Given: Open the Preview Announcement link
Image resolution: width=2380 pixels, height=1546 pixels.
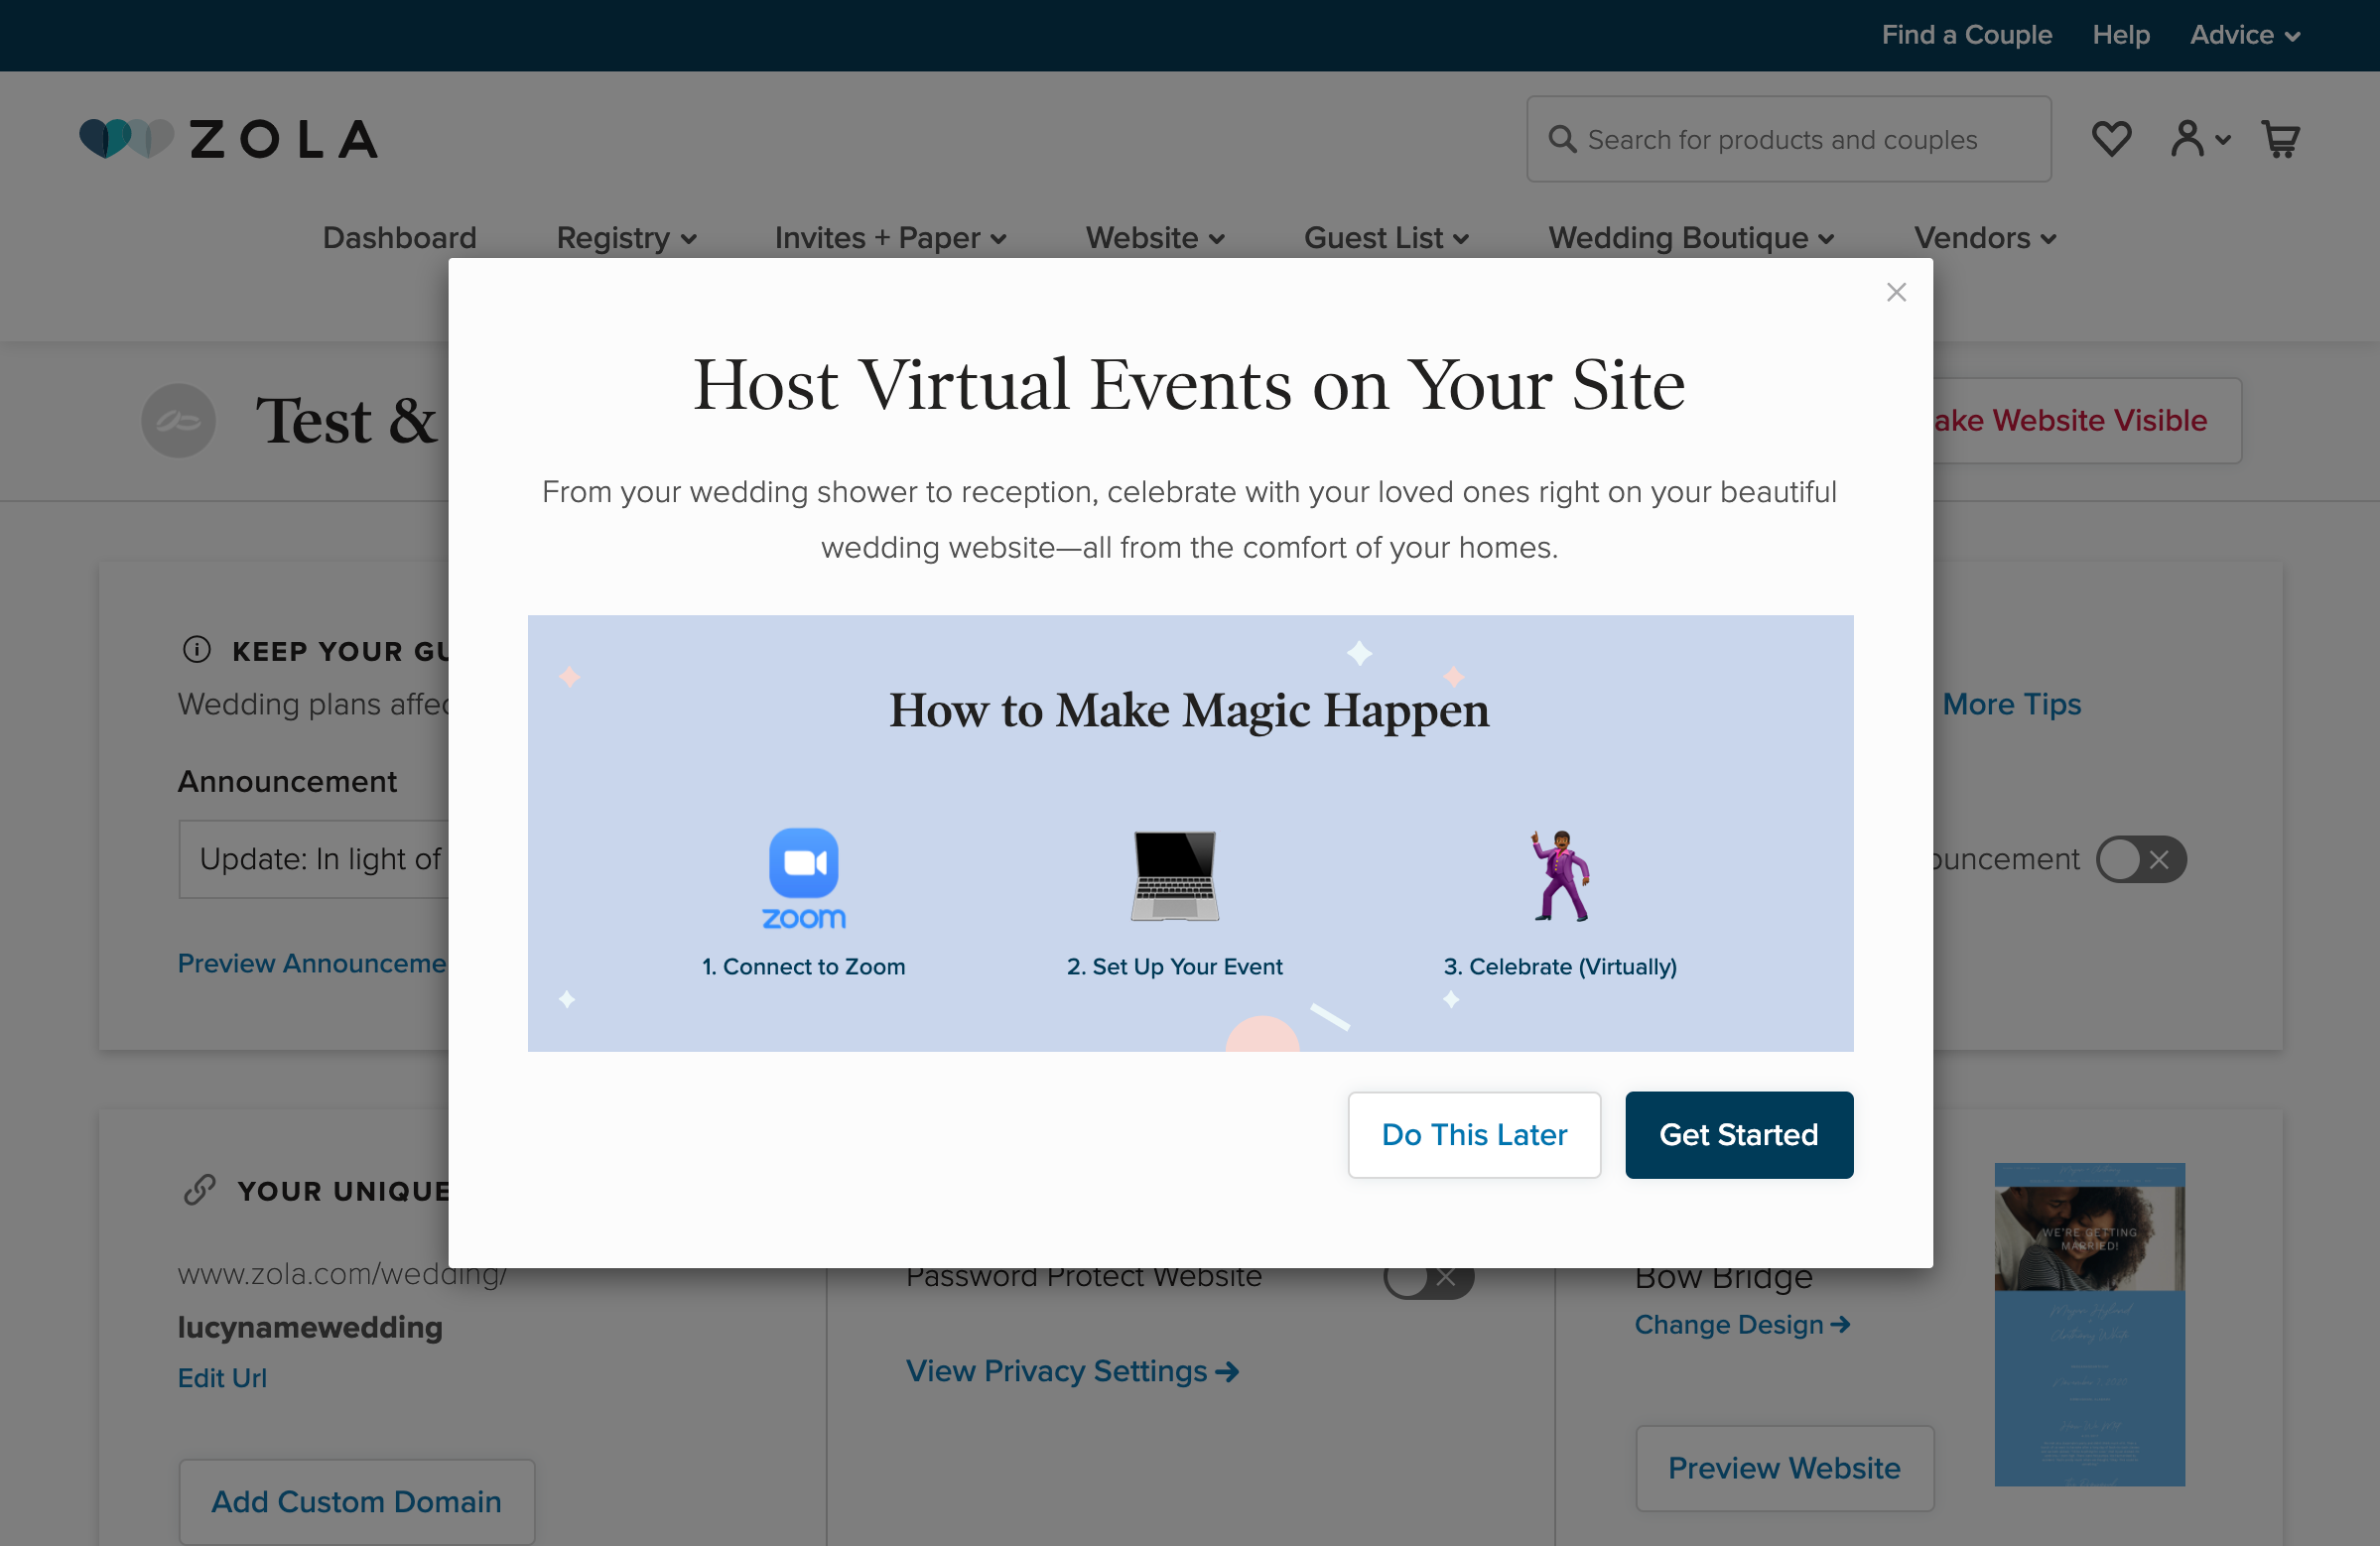Looking at the screenshot, I should 313,963.
